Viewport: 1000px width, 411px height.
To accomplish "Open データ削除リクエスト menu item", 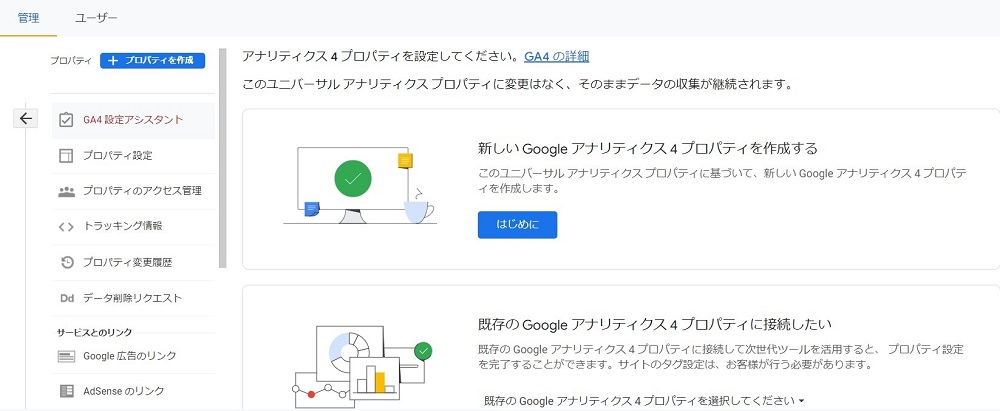I will coord(133,298).
